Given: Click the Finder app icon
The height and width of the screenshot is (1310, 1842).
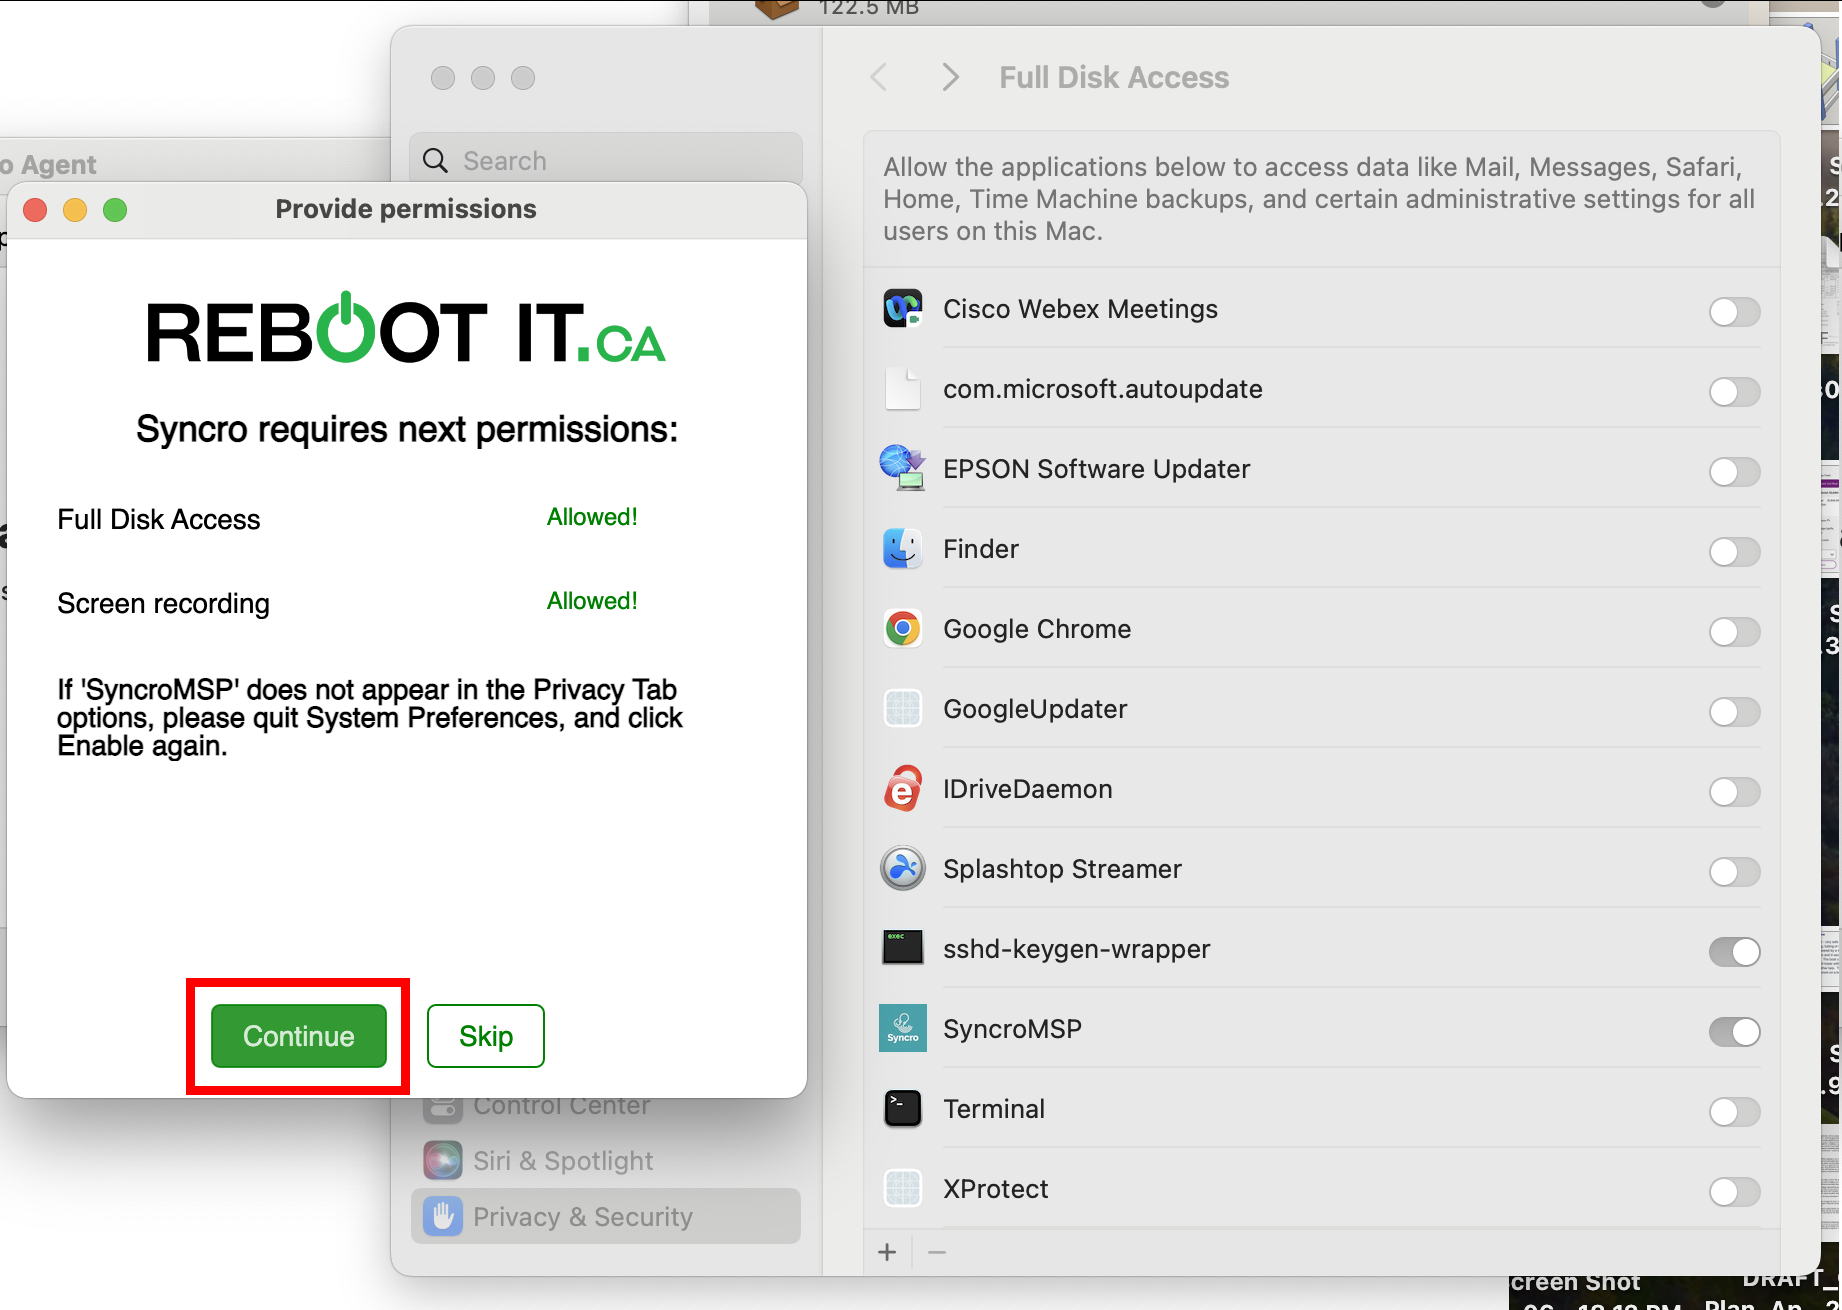Looking at the screenshot, I should 903,549.
